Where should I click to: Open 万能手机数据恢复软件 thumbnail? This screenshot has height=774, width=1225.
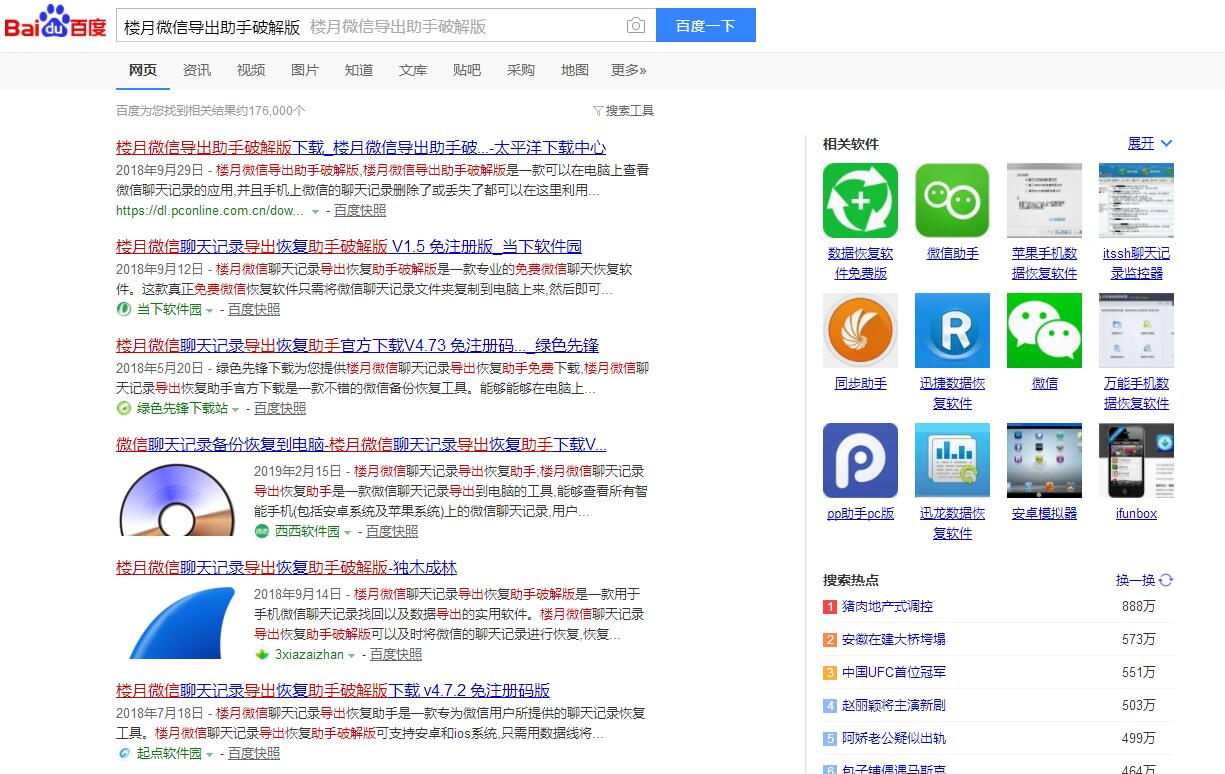[1136, 330]
